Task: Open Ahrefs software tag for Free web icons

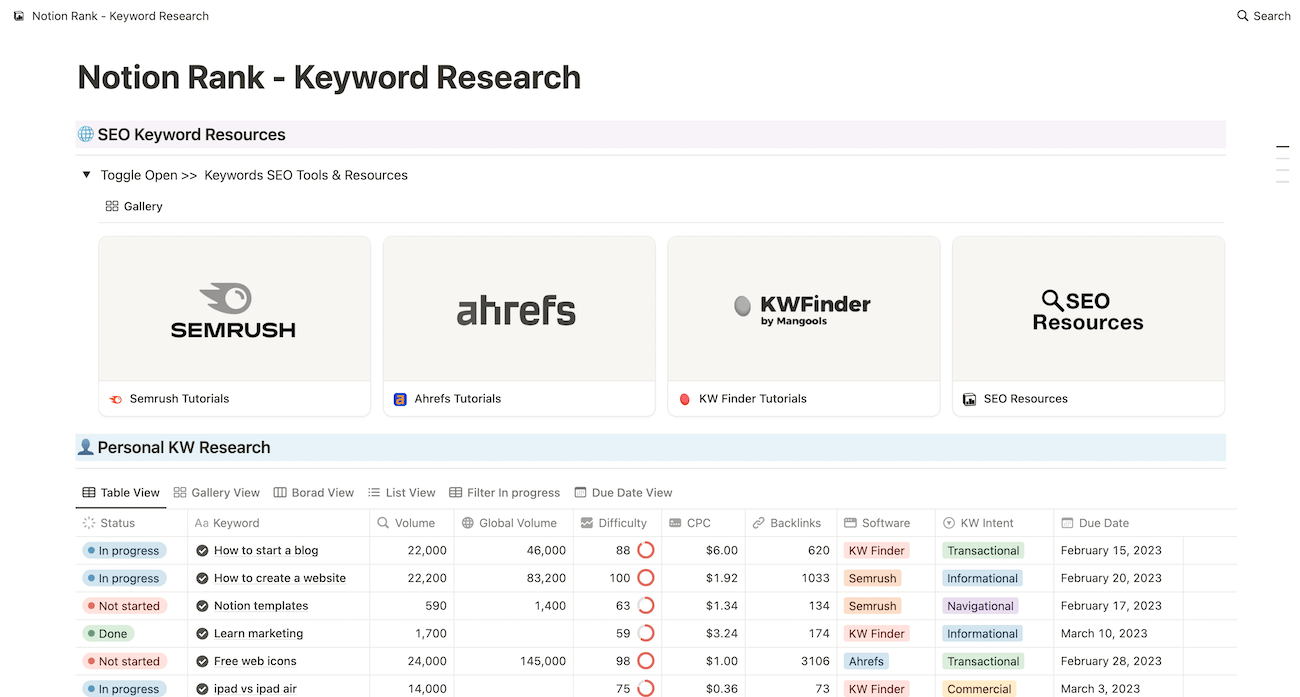Action: pyautogui.click(x=866, y=661)
